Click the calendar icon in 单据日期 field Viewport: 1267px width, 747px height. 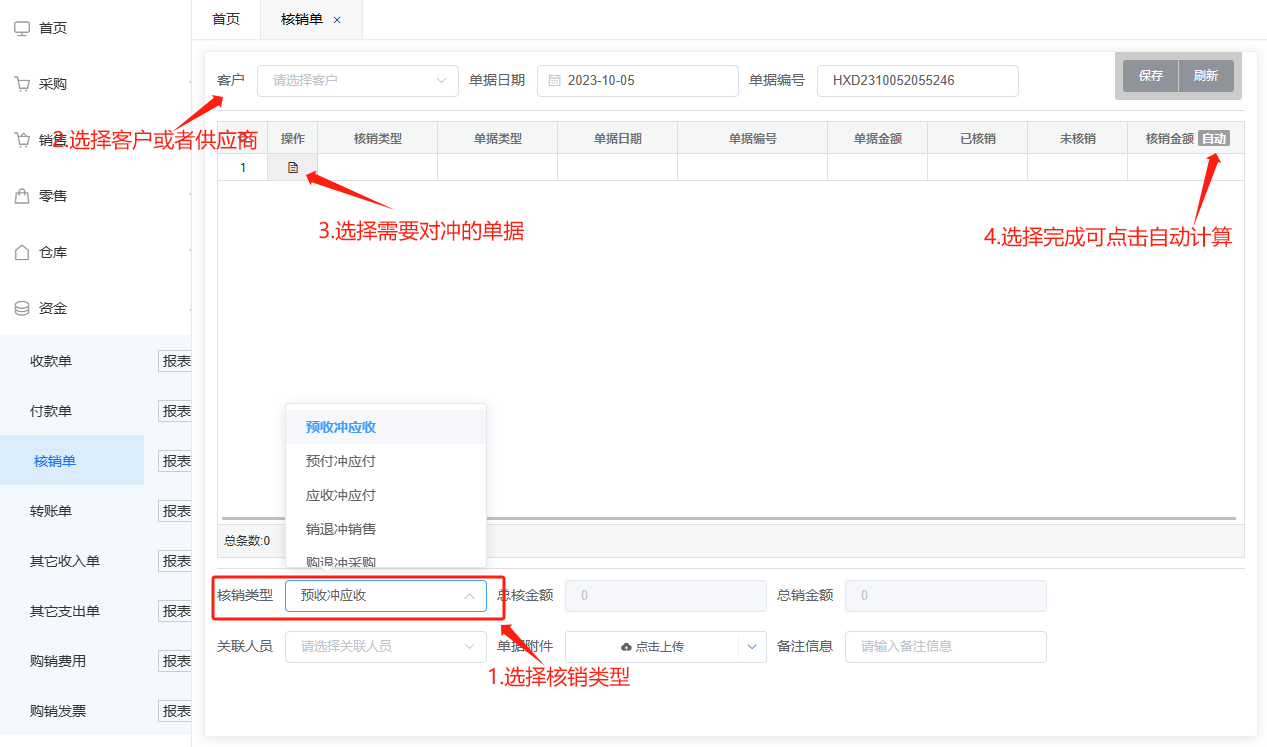(554, 81)
